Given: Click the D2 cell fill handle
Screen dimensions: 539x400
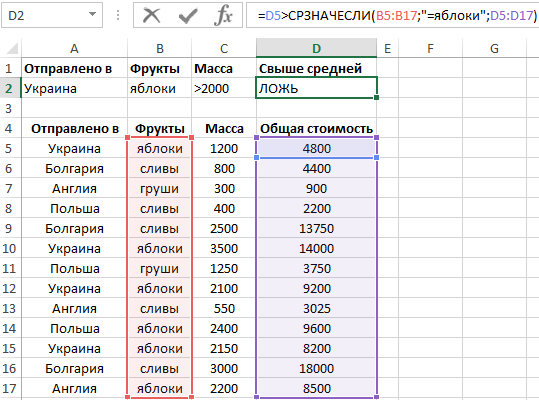Looking at the screenshot, I should pos(376,98).
